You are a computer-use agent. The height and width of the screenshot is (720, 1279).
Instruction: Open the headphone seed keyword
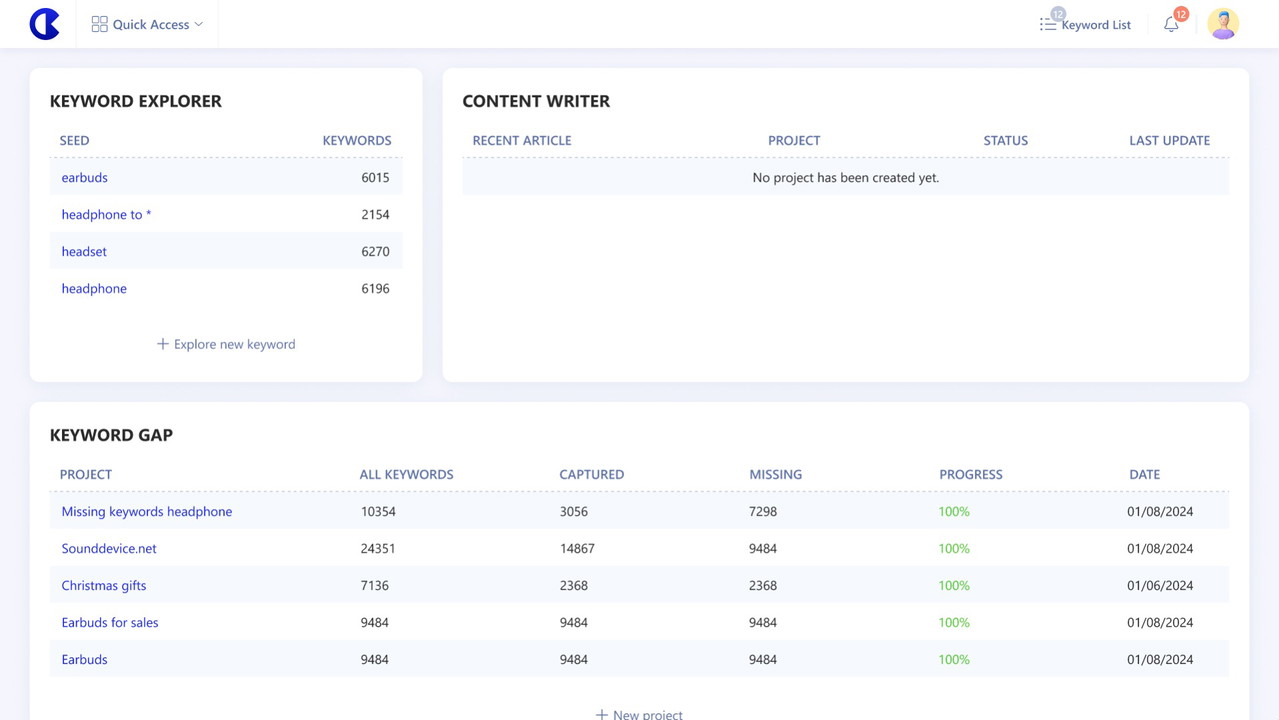point(94,288)
